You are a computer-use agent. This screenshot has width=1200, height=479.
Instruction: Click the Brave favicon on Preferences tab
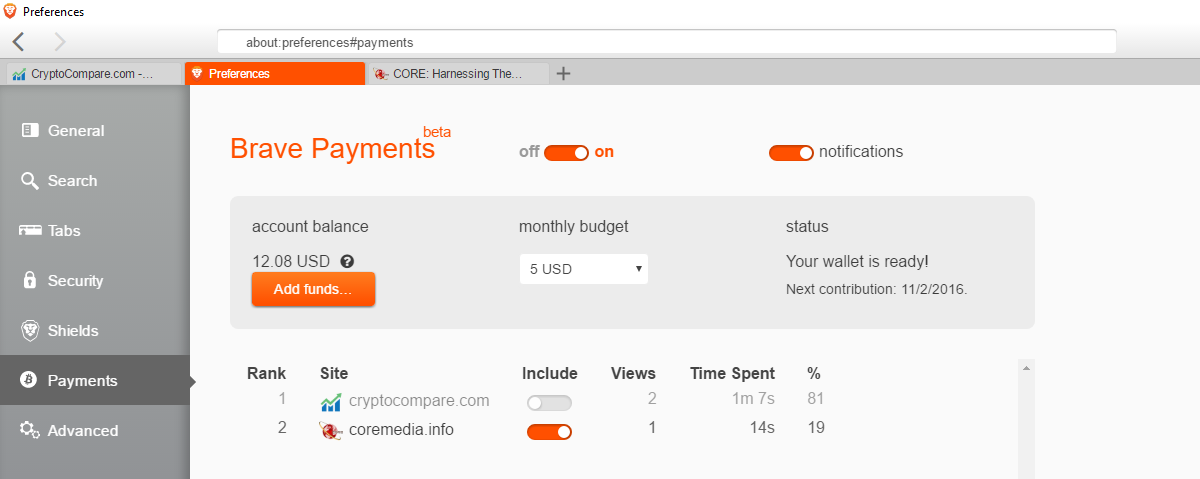pyautogui.click(x=197, y=73)
